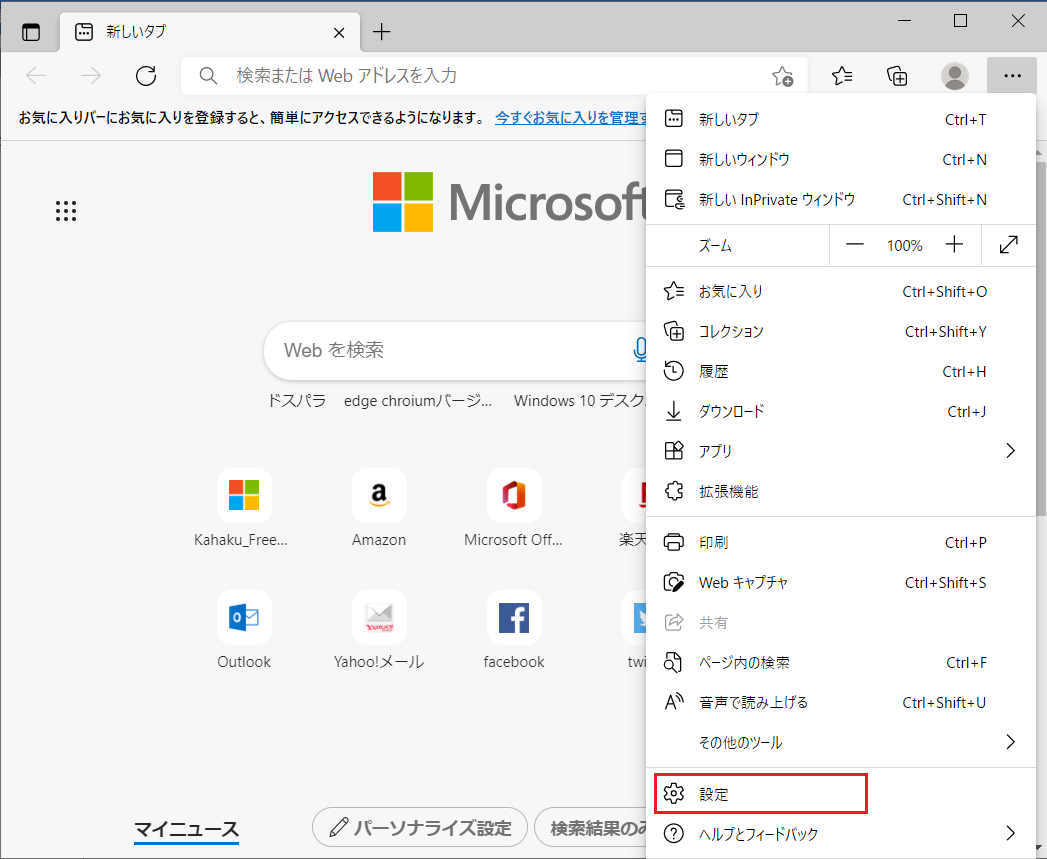Enter full screen with zoom arrow icon
Image resolution: width=1047 pixels, height=859 pixels.
pos(1008,245)
